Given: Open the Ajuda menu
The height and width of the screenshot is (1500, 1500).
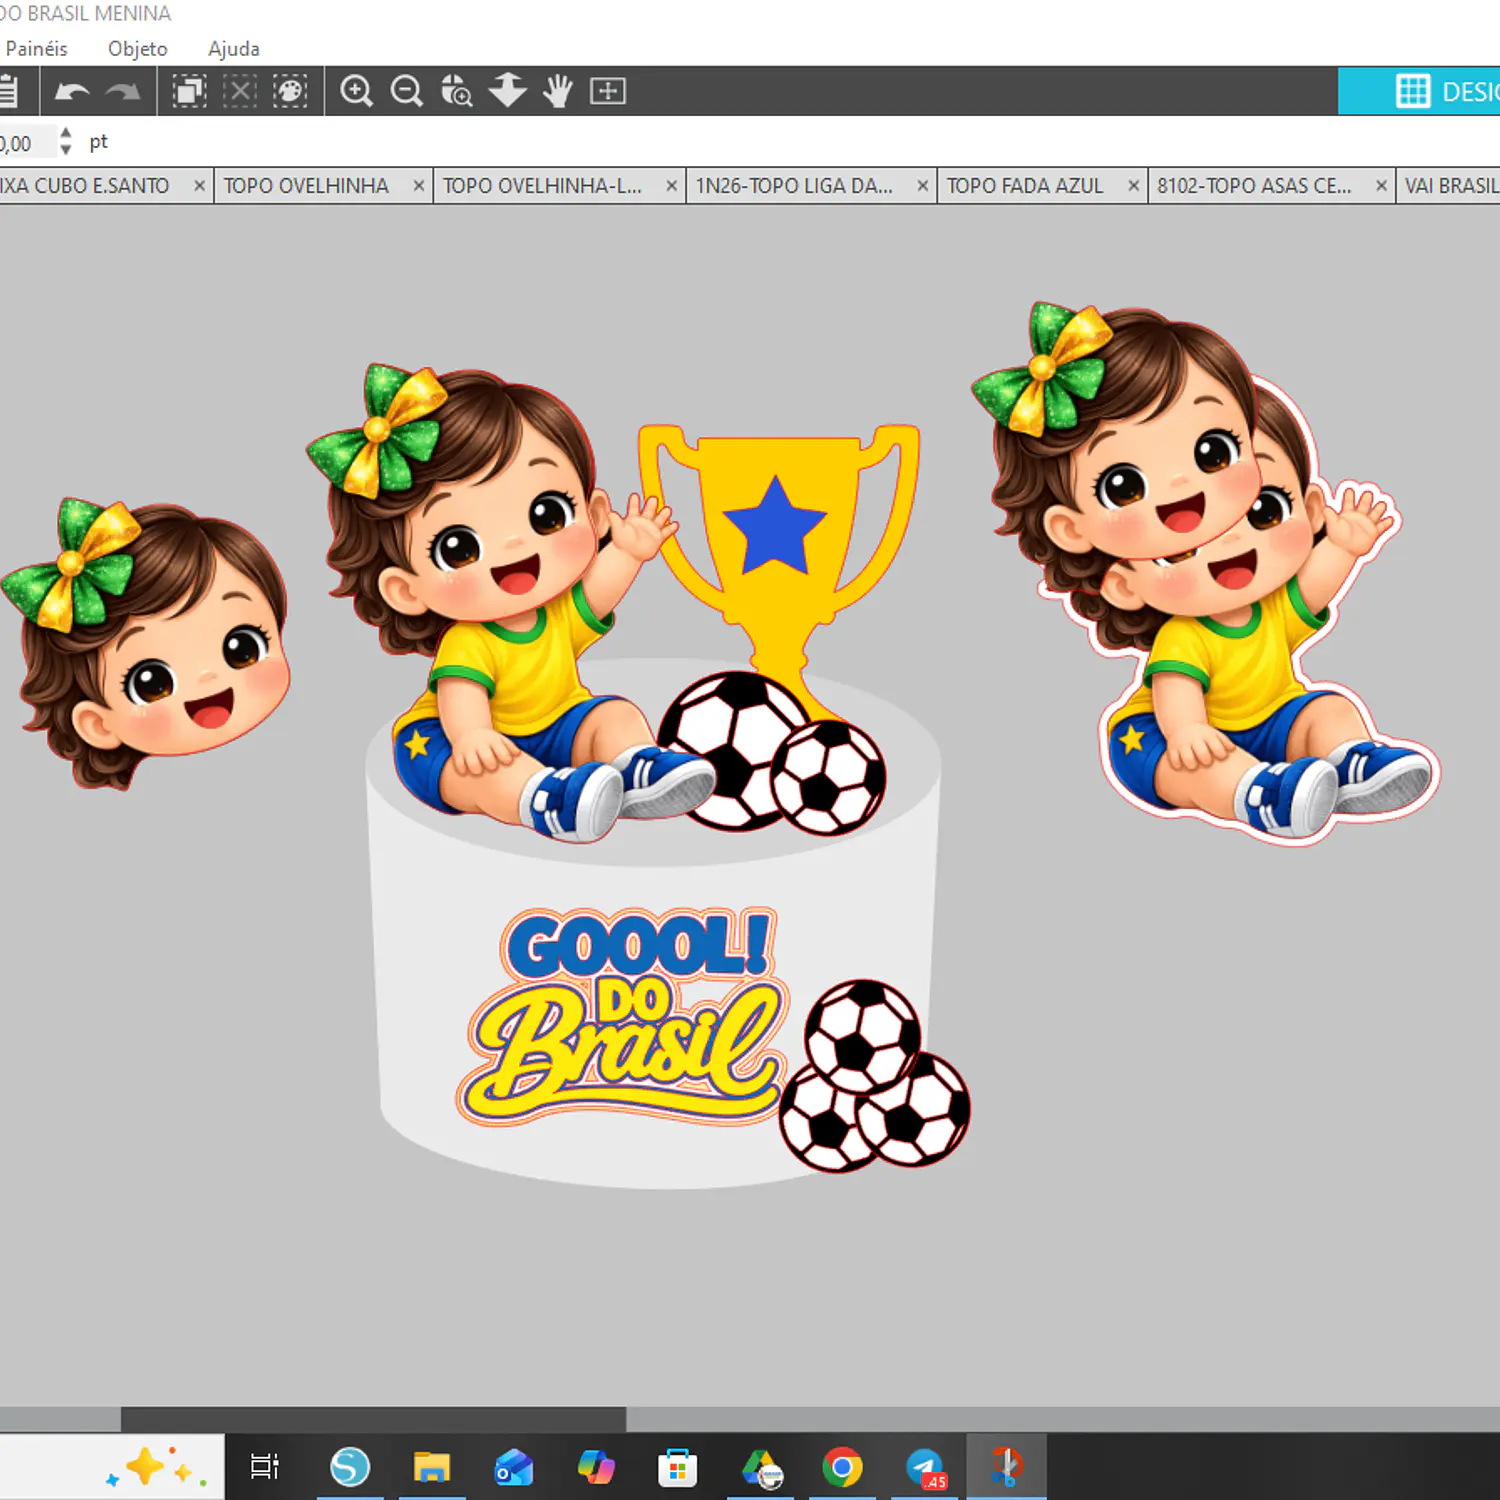Looking at the screenshot, I should [233, 48].
